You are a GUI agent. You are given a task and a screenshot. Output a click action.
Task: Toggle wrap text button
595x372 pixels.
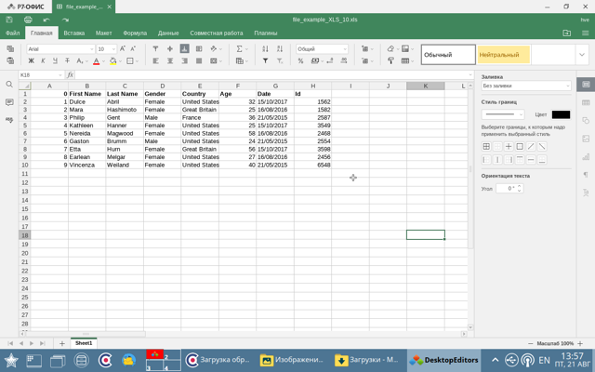[199, 49]
